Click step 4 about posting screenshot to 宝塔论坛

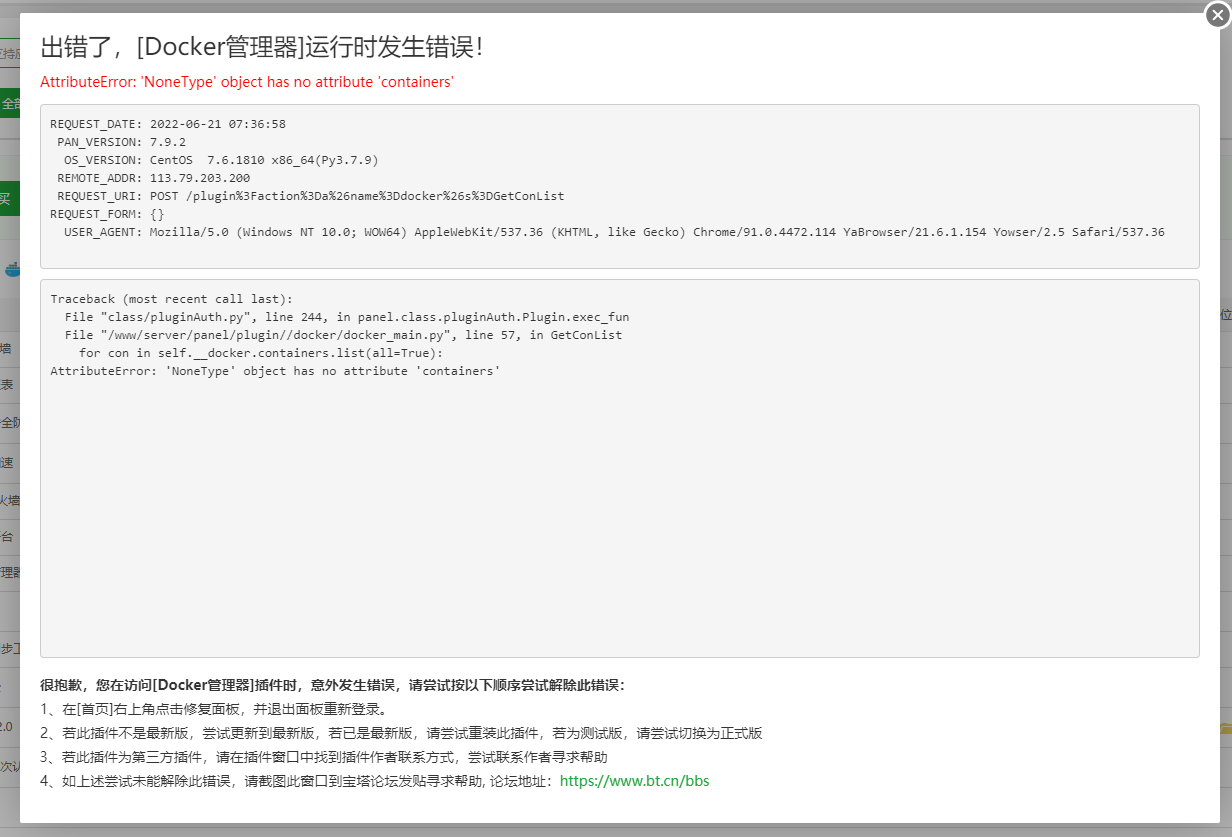coord(375,781)
